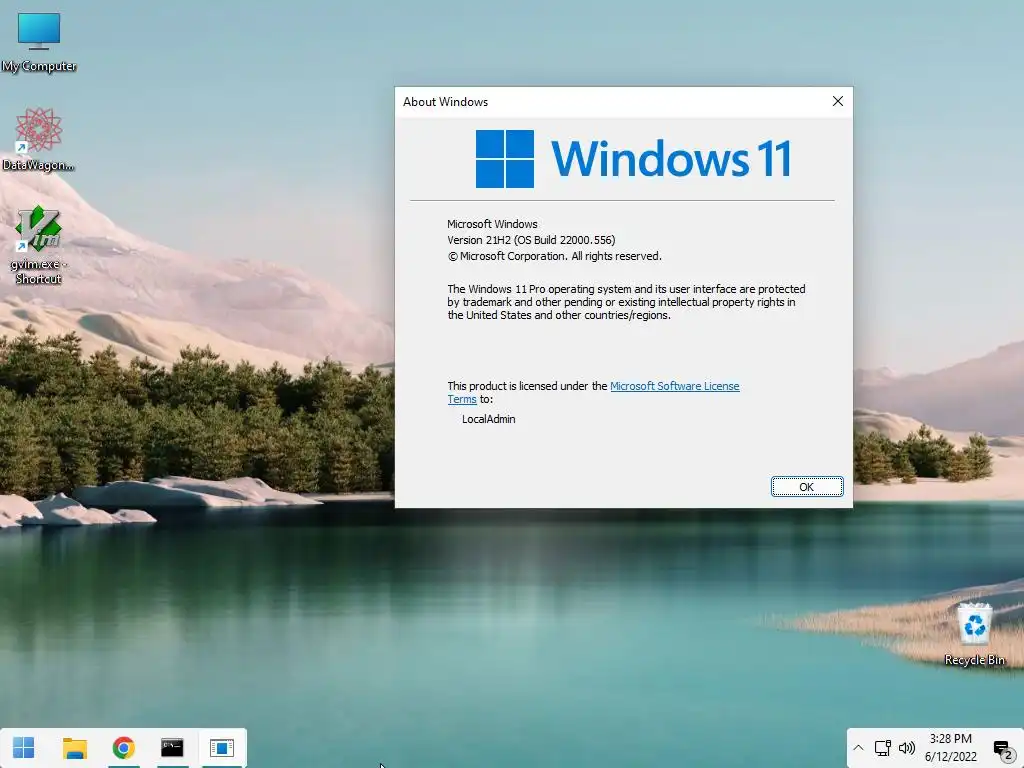1024x768 pixels.
Task: Click the 'Microsoft Windows' text line
Action: pos(492,224)
